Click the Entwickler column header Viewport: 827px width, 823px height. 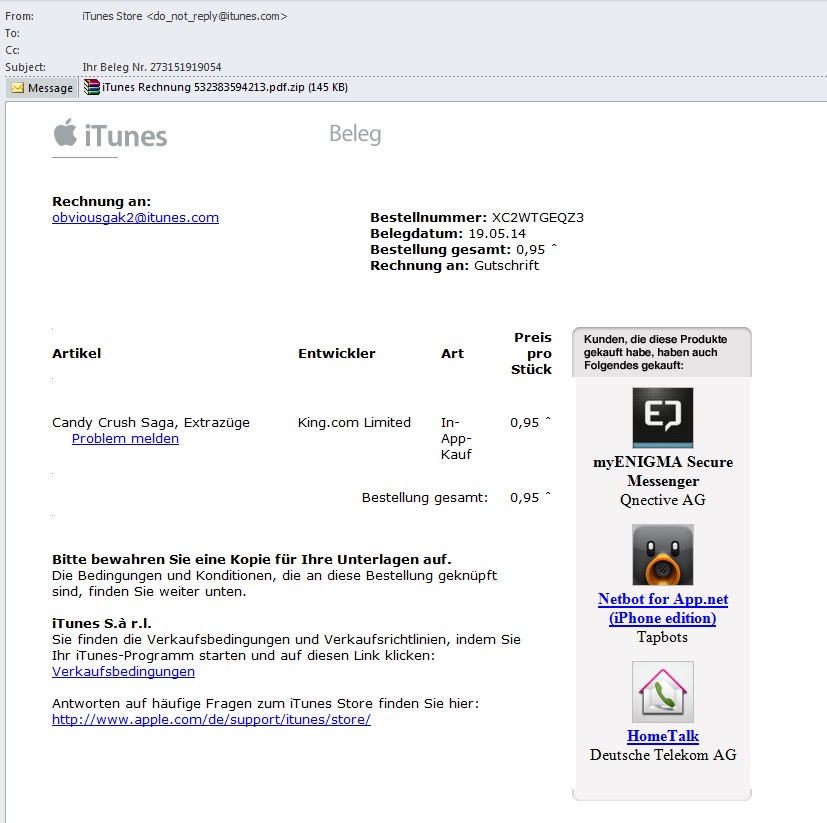(336, 353)
